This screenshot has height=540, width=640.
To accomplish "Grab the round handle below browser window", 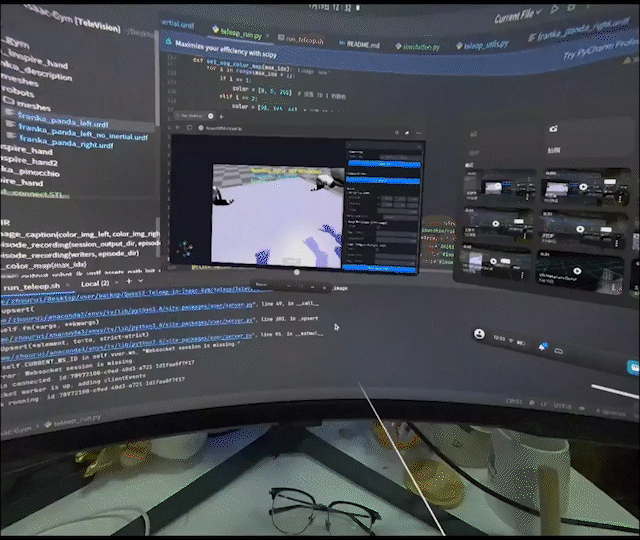I will pyautogui.click(x=297, y=272).
